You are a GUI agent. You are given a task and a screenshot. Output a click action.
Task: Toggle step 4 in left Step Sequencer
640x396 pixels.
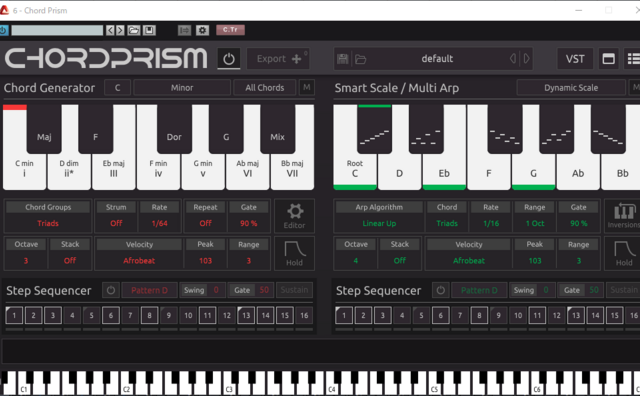click(72, 315)
